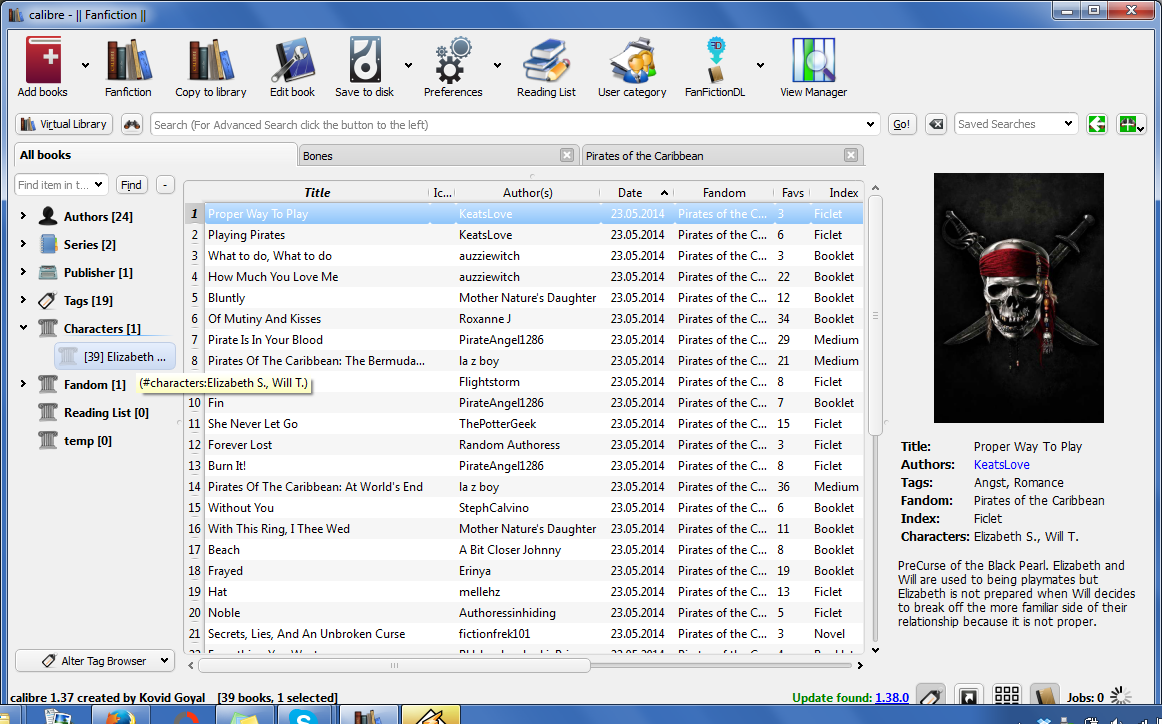
Task: Sort by the Favs column header
Action: tap(792, 192)
